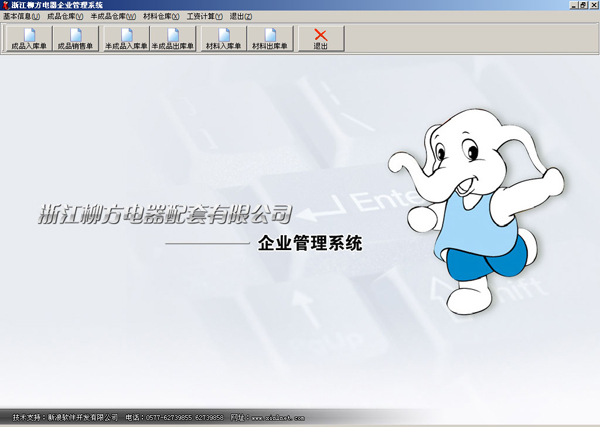This screenshot has width=600, height=427.
Task: Click the 成品销售单 document icon
Action: 77,39
